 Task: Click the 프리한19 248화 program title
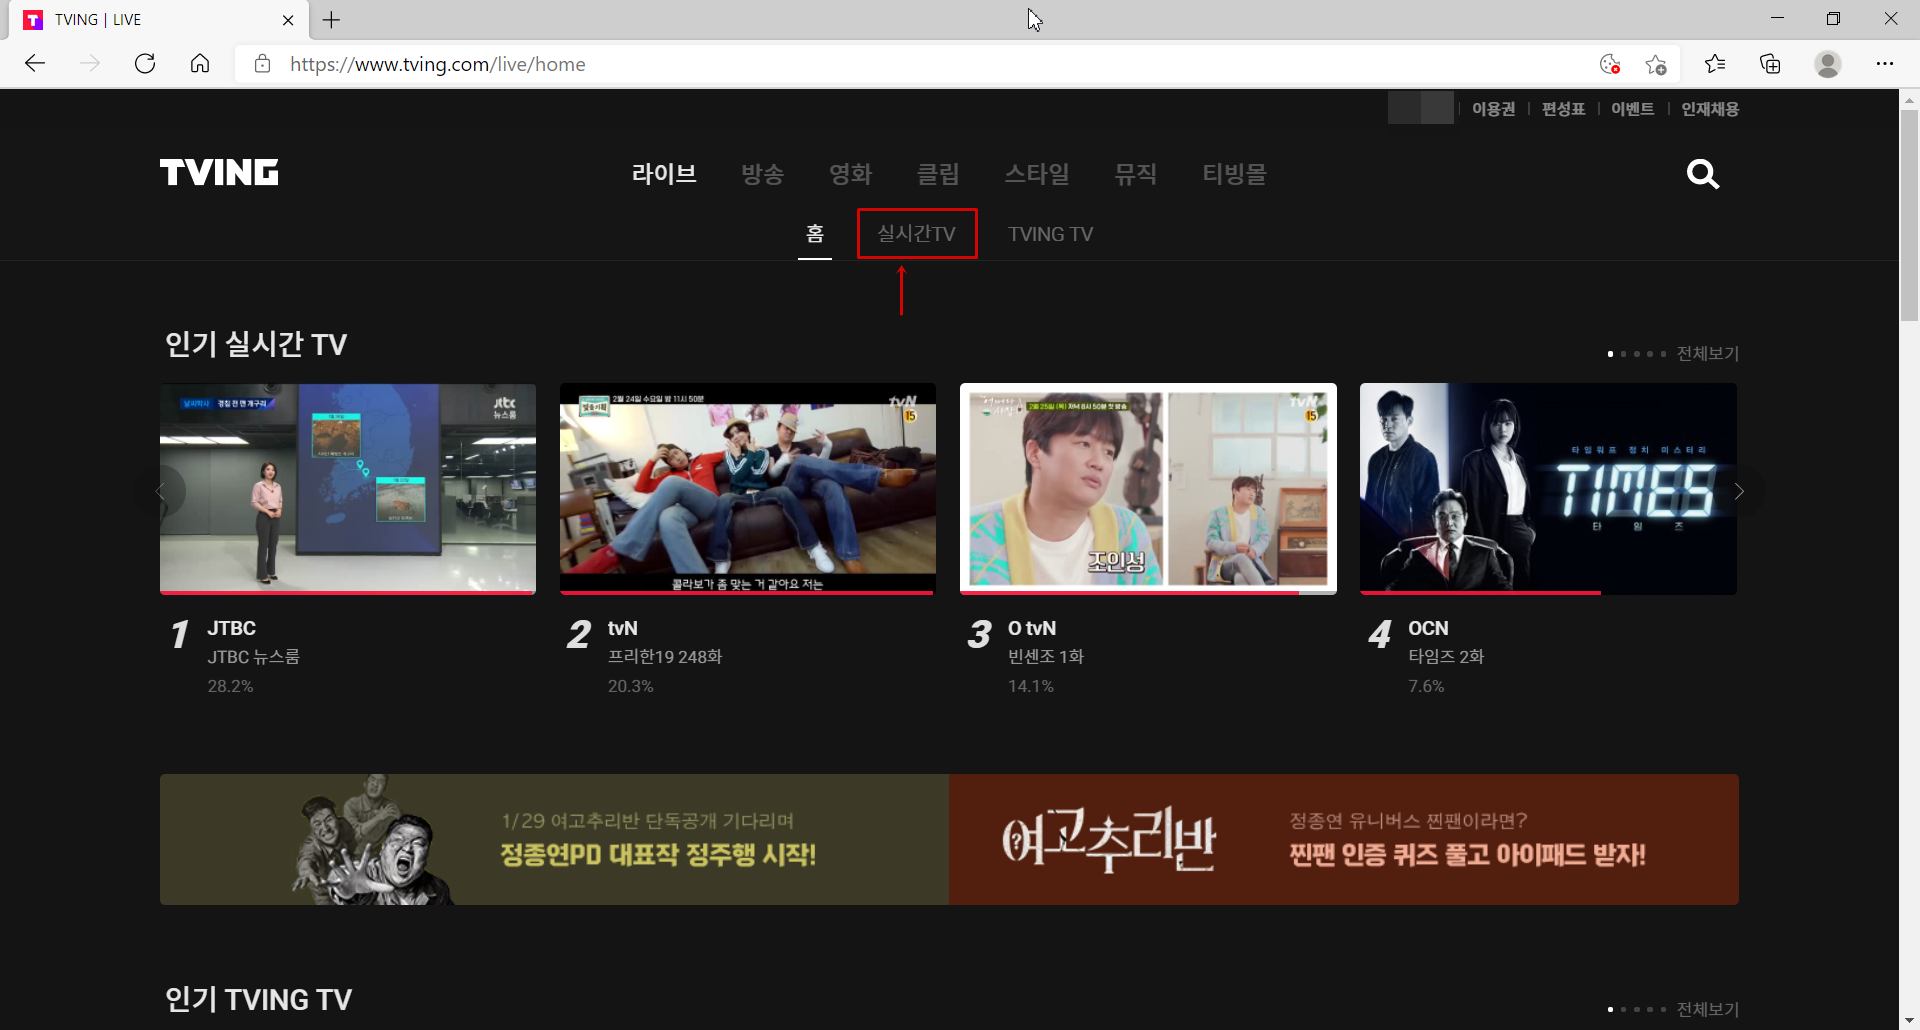point(665,657)
